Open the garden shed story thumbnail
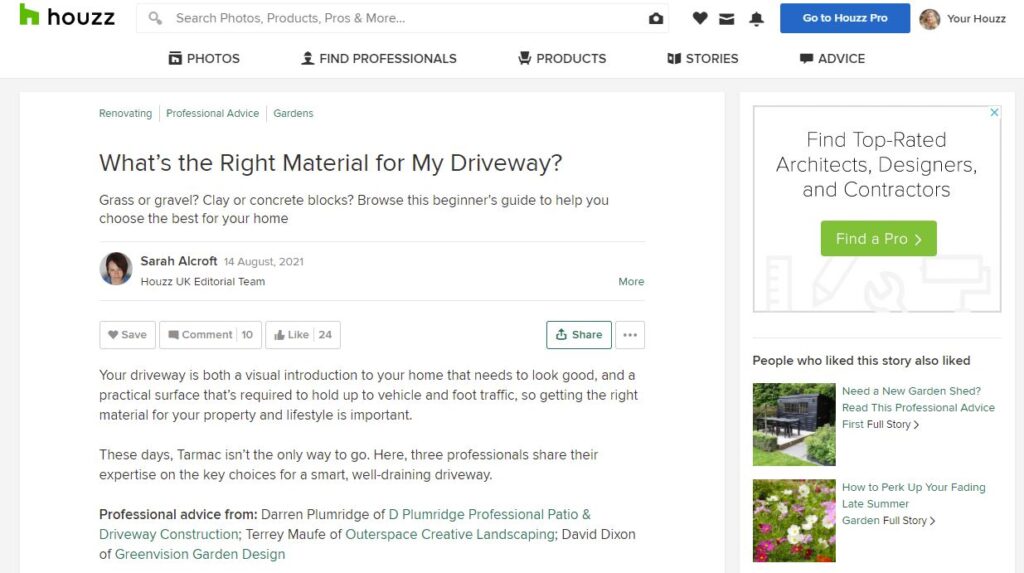Image resolution: width=1024 pixels, height=573 pixels. [x=793, y=424]
